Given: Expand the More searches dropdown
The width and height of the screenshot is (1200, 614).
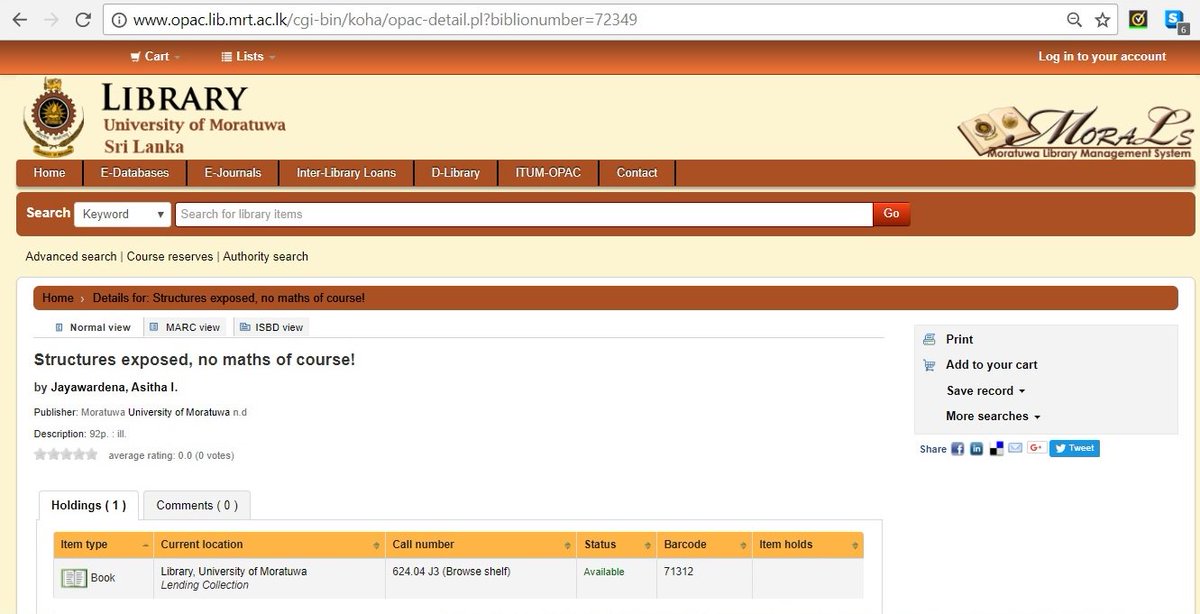Looking at the screenshot, I should pos(993,416).
